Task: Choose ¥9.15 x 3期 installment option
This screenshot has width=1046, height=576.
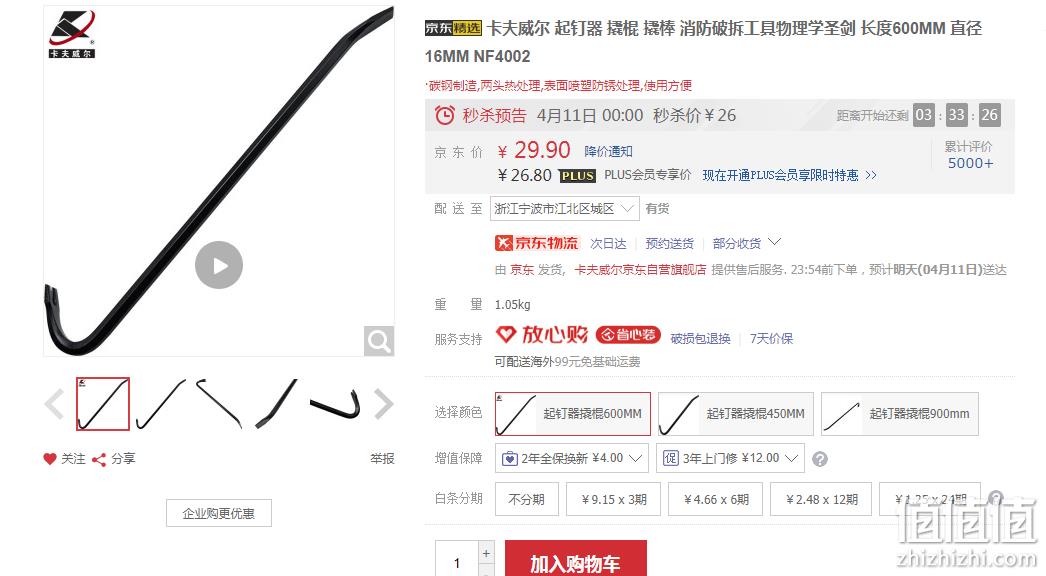Action: 614,499
